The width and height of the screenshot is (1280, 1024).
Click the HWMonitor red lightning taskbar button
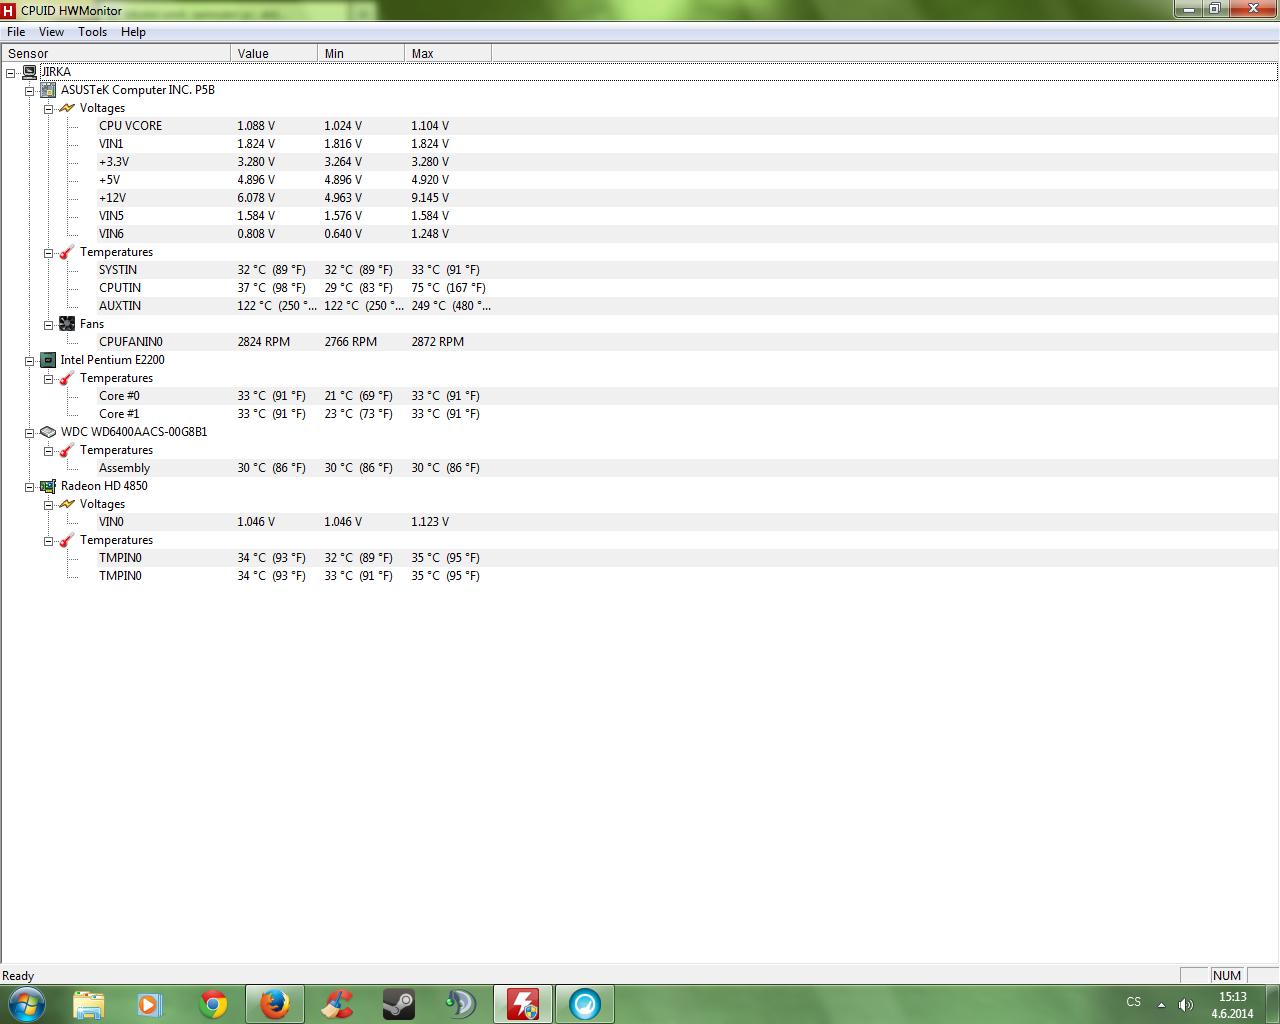tap(523, 1004)
